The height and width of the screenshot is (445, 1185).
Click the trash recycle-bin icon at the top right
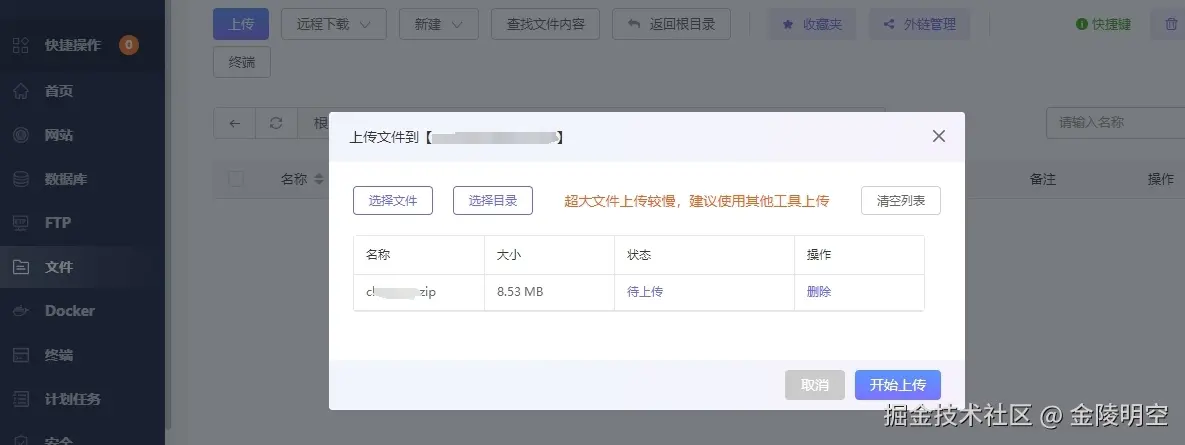point(1171,24)
